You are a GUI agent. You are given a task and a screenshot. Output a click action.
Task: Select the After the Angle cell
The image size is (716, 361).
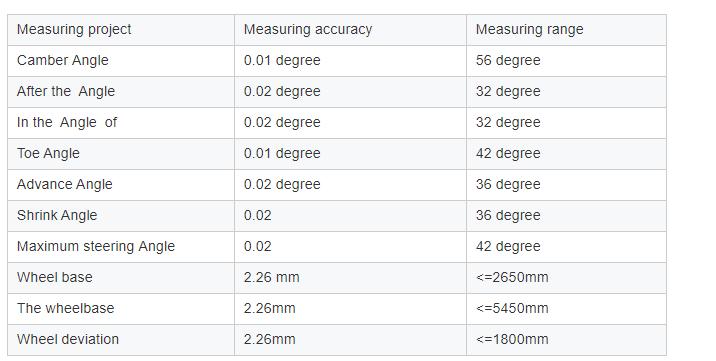click(x=121, y=92)
